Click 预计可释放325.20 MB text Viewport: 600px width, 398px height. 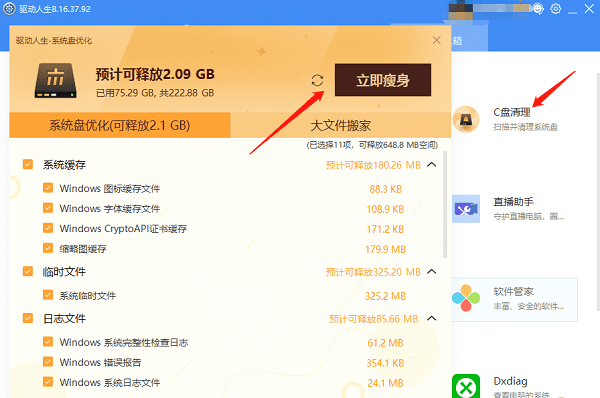coord(373,272)
